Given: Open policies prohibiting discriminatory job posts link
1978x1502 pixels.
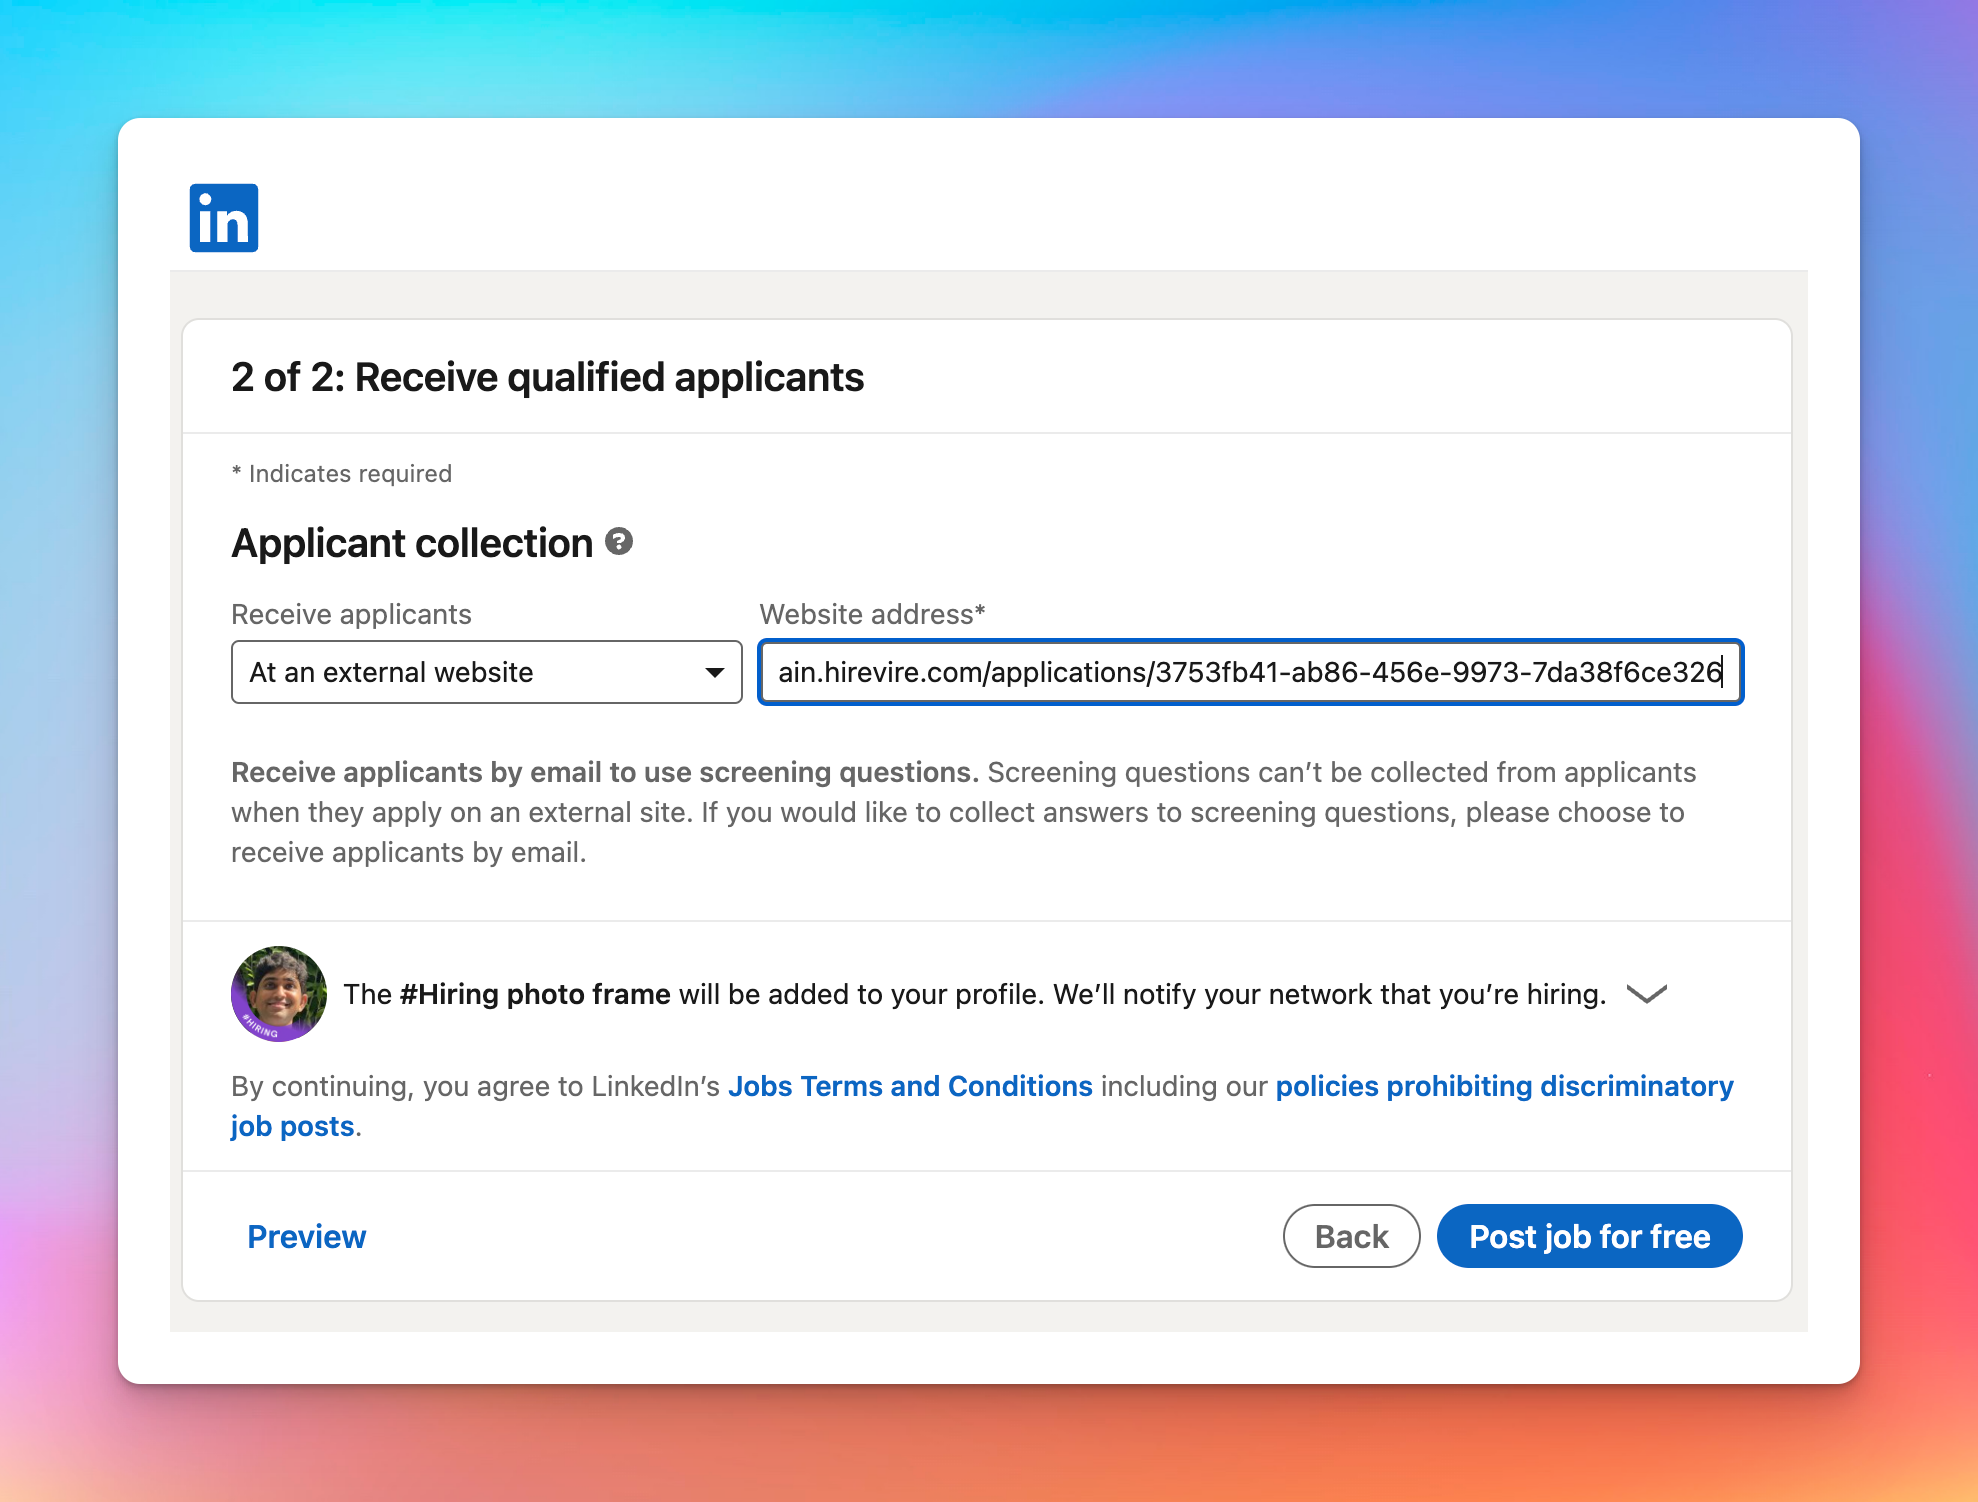Looking at the screenshot, I should [x=1504, y=1086].
